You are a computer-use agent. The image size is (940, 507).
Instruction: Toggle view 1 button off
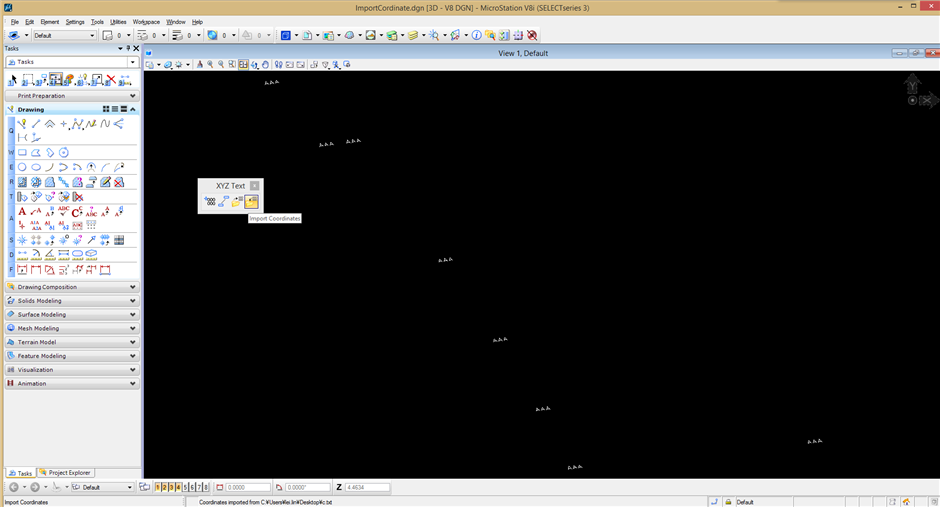pos(158,487)
